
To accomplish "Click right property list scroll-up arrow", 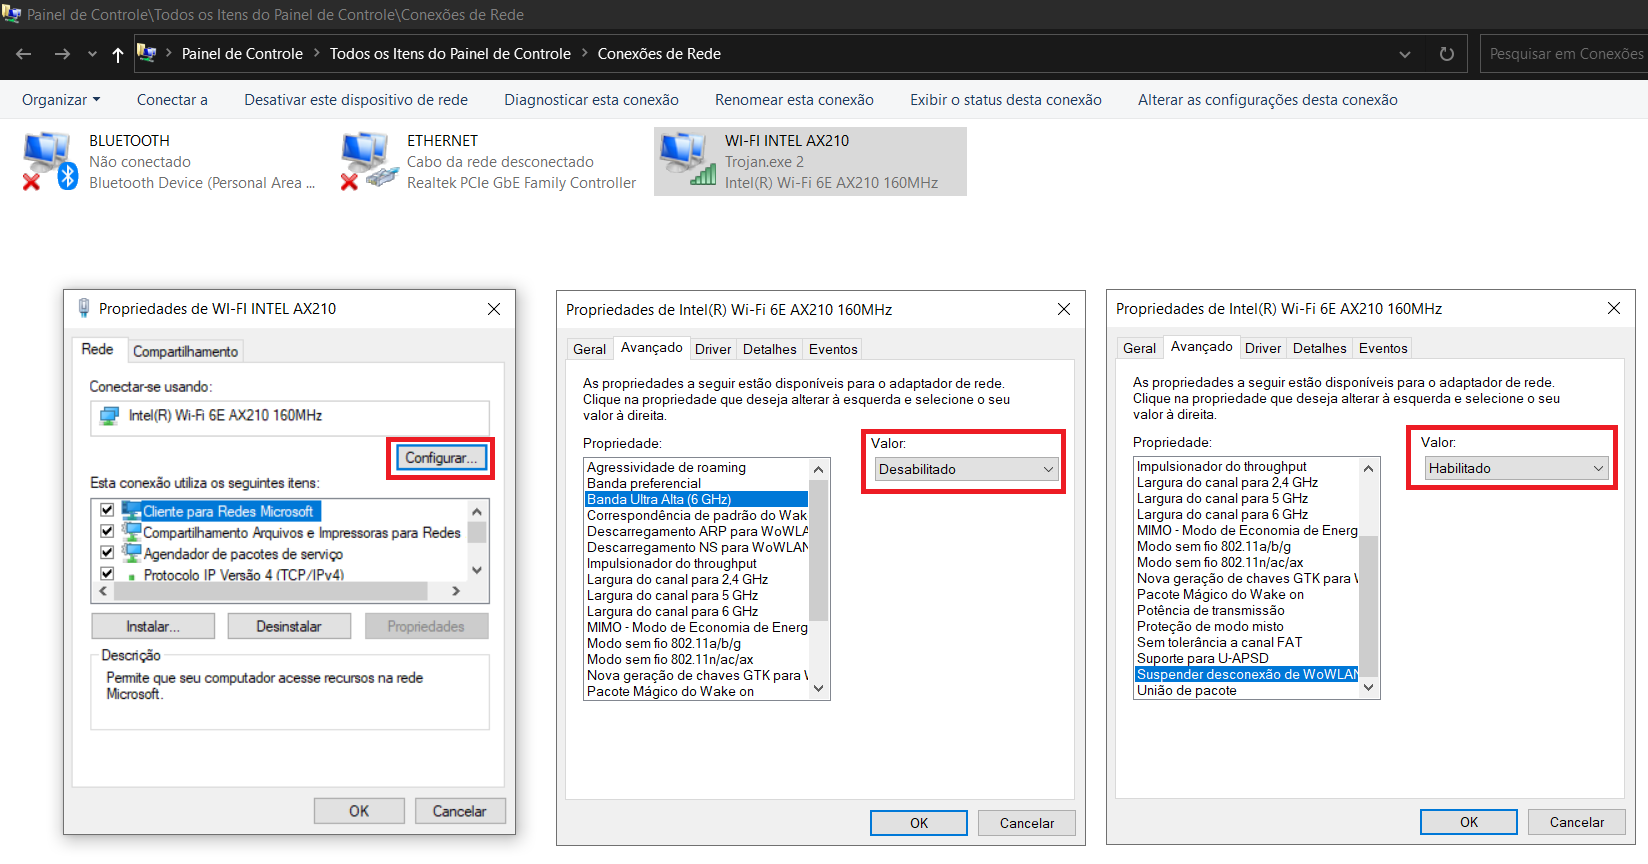I will click(x=1369, y=468).
